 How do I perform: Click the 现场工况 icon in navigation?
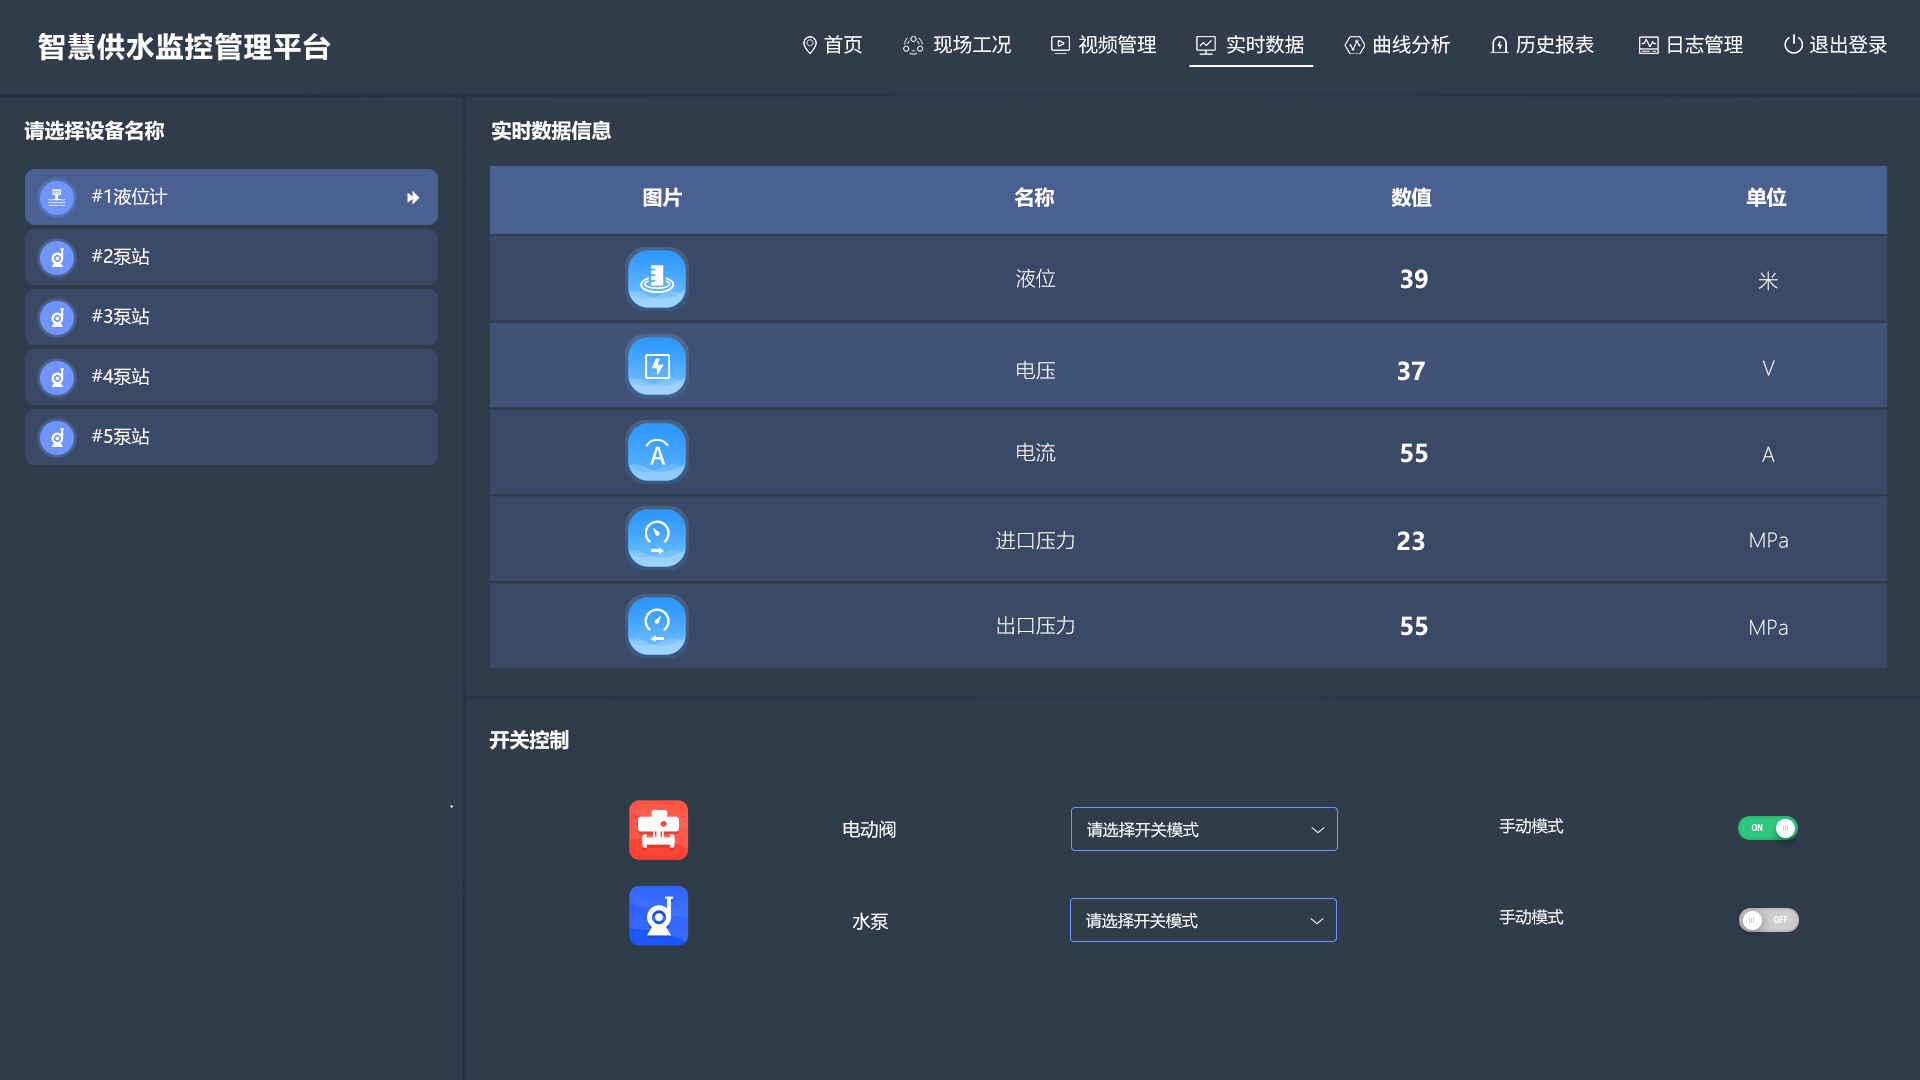point(913,45)
